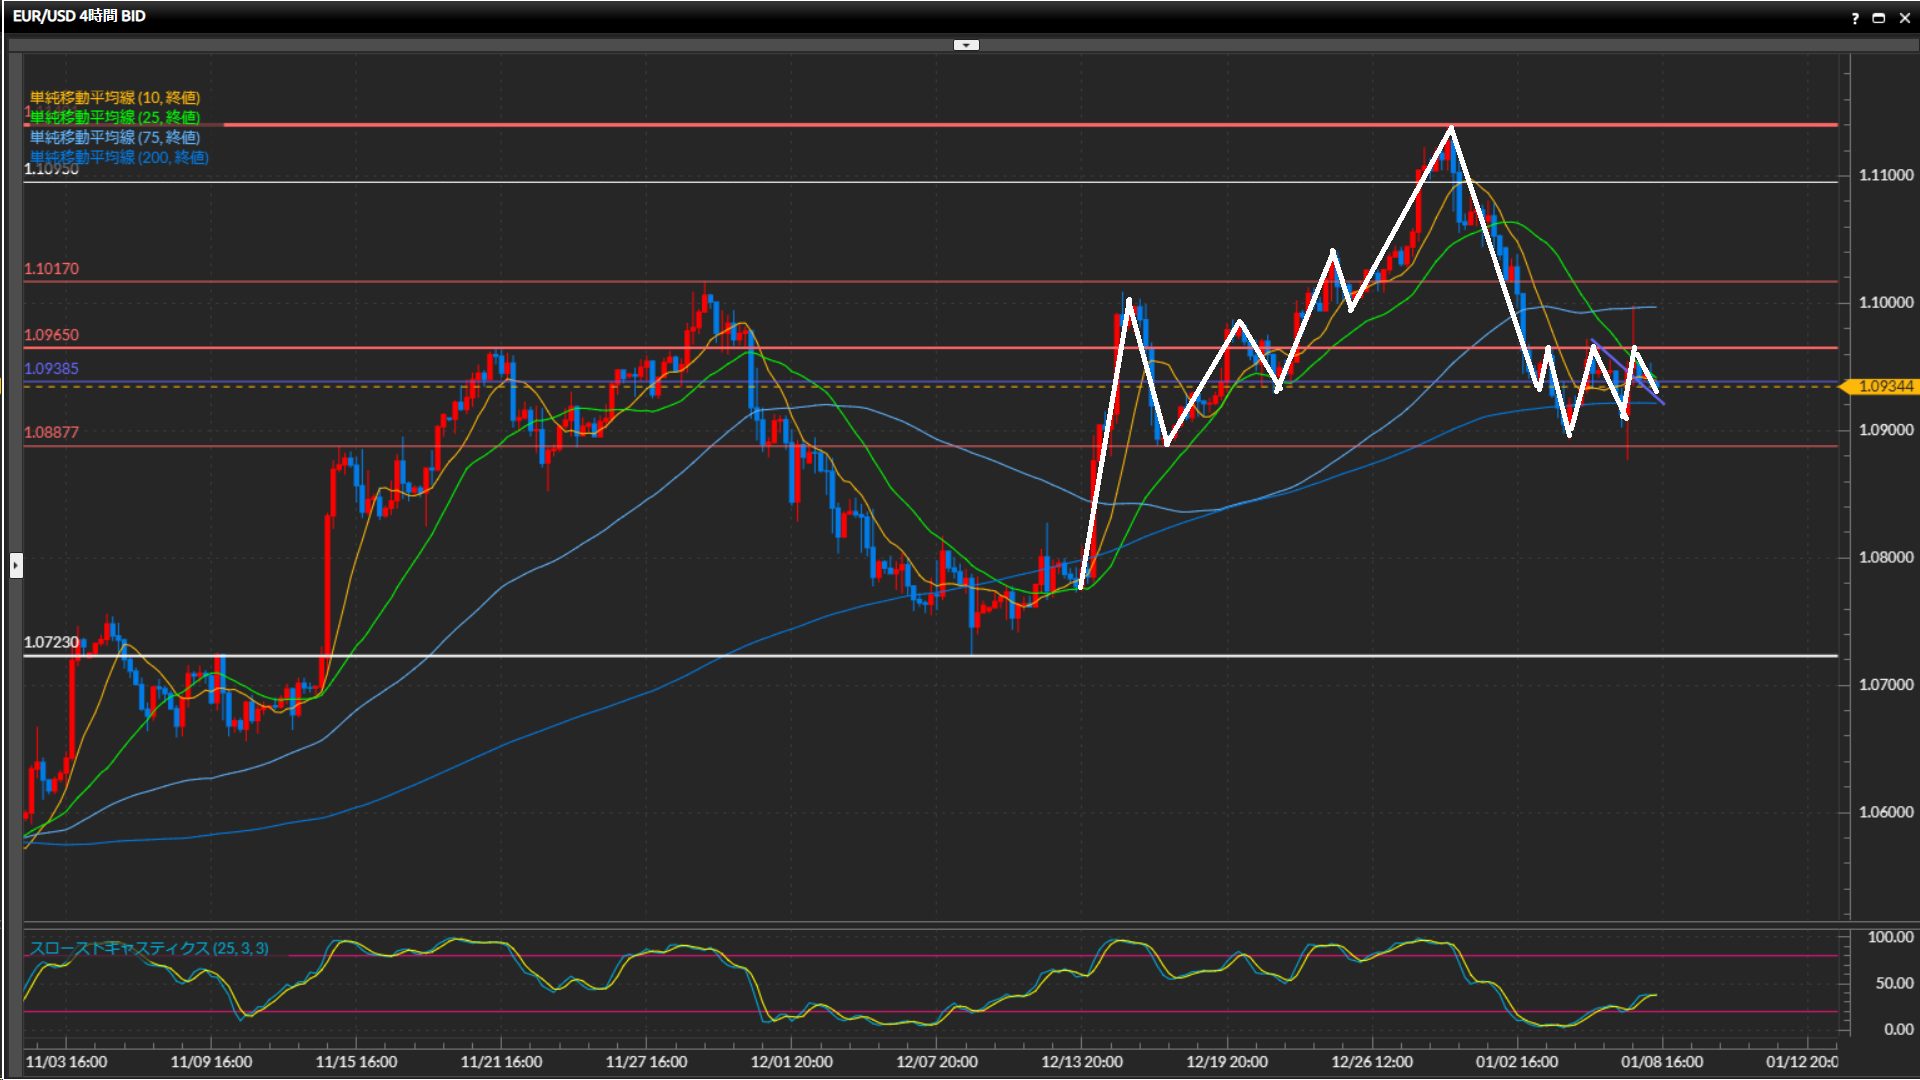Viewport: 1920px width, 1080px height.
Task: Select the 1.09650 resistance line label
Action: point(51,335)
